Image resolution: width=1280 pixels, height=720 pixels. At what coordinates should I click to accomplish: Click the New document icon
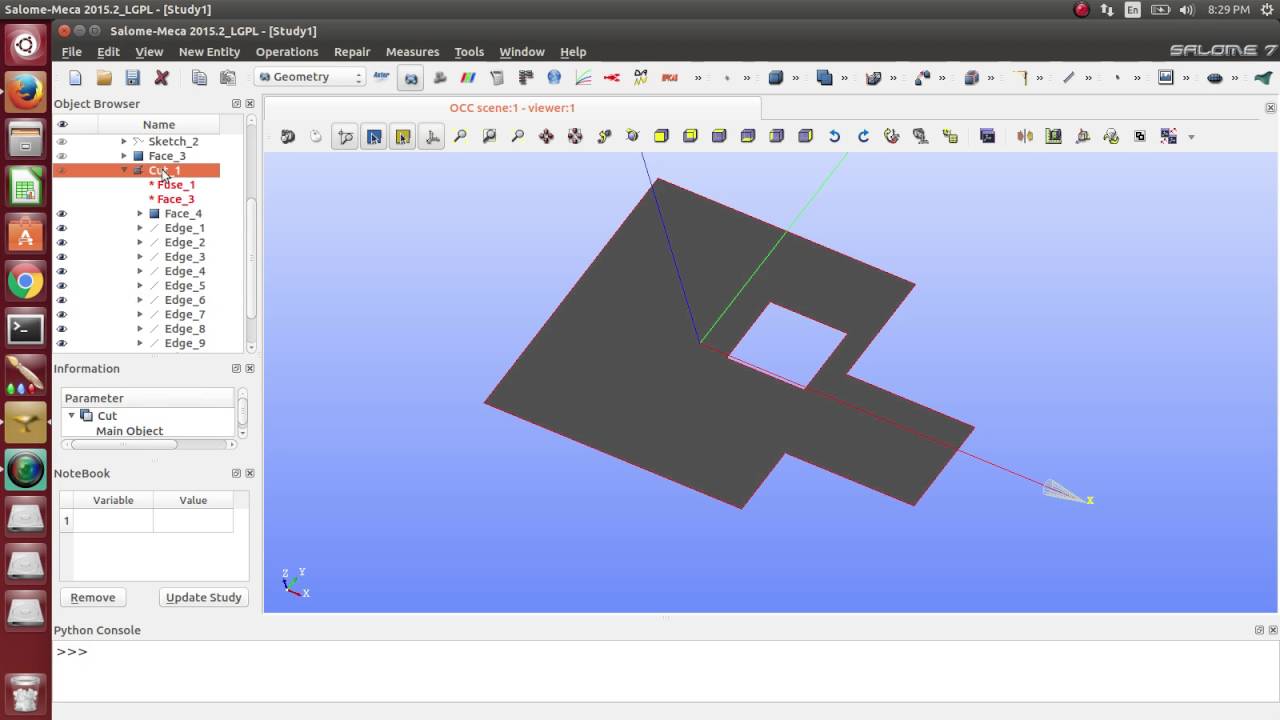[75, 77]
